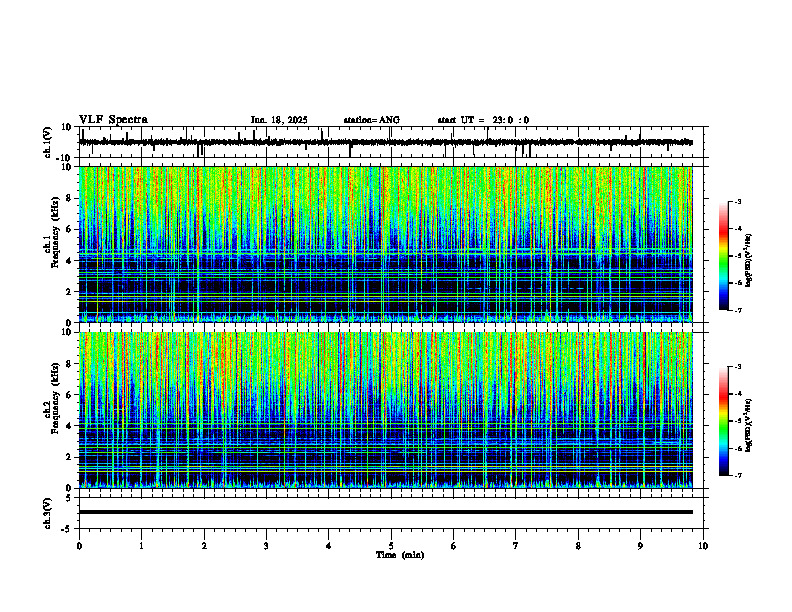Click the "3" tick on the Time axis

click(266, 546)
